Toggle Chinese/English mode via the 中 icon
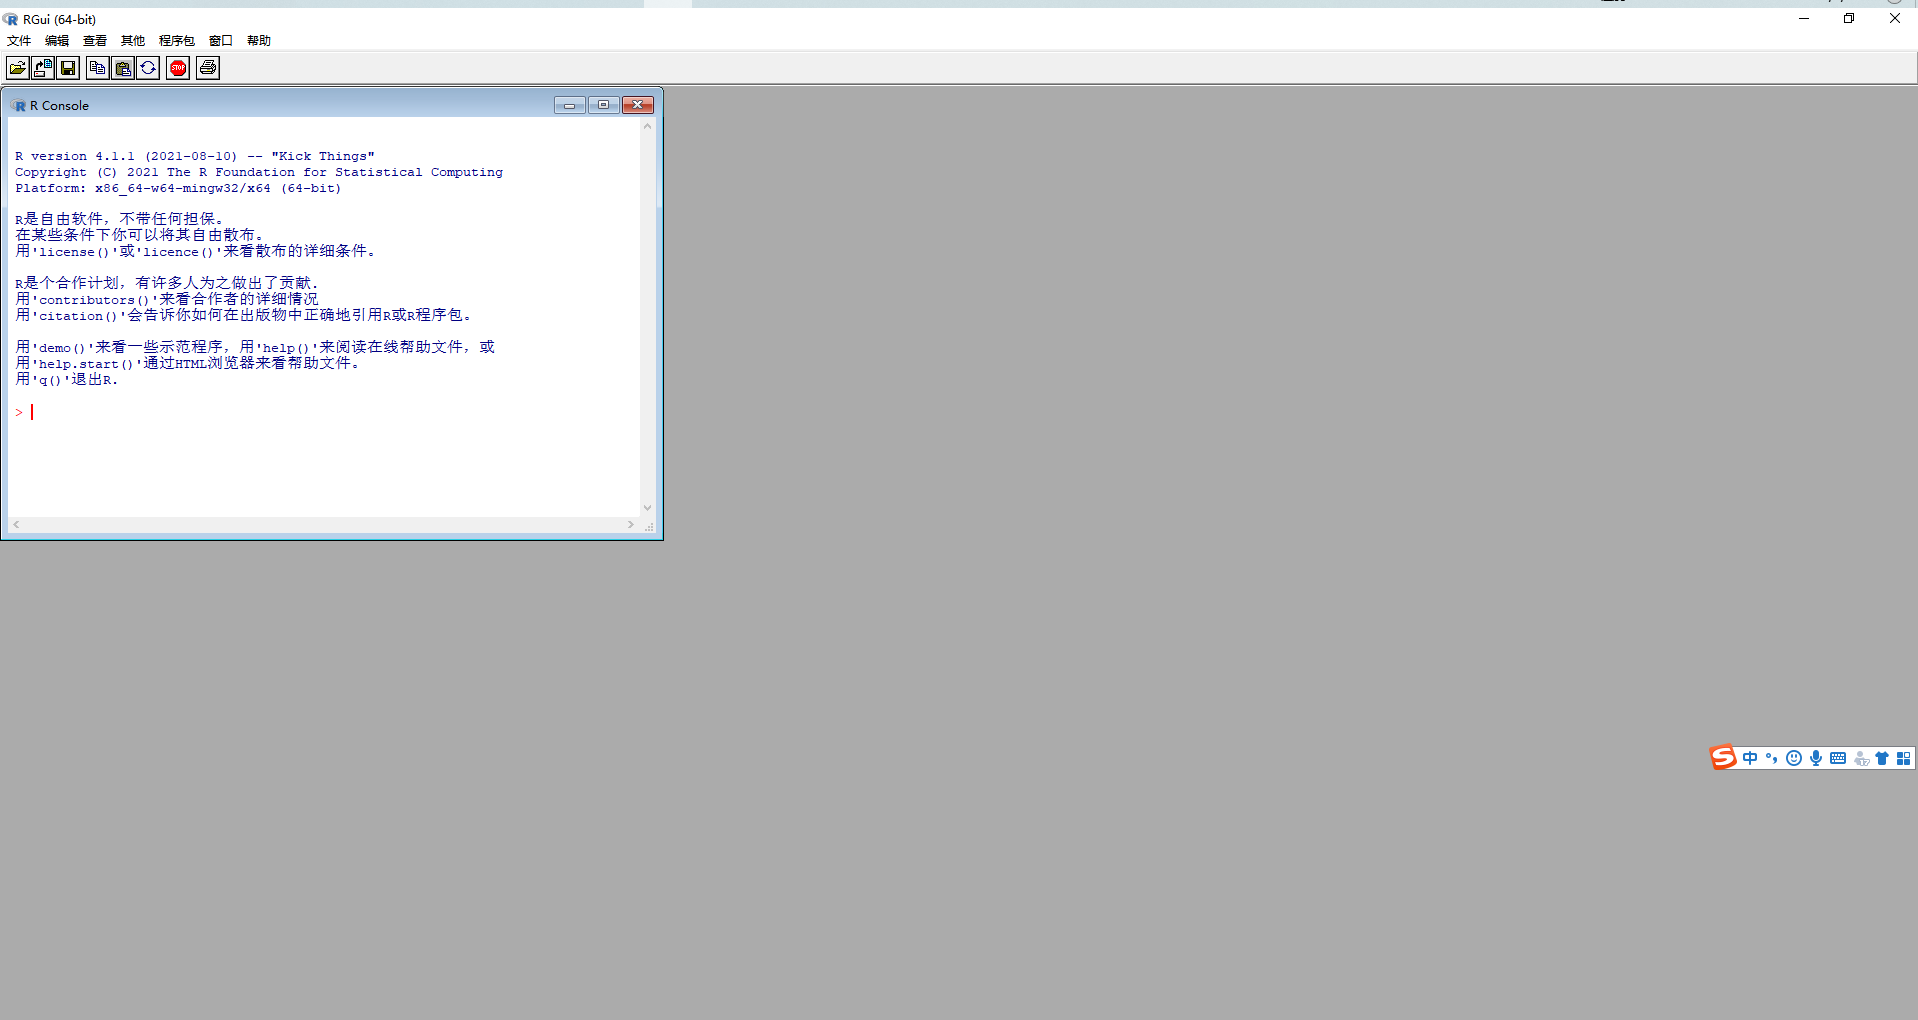Viewport: 1918px width, 1020px height. click(x=1750, y=758)
